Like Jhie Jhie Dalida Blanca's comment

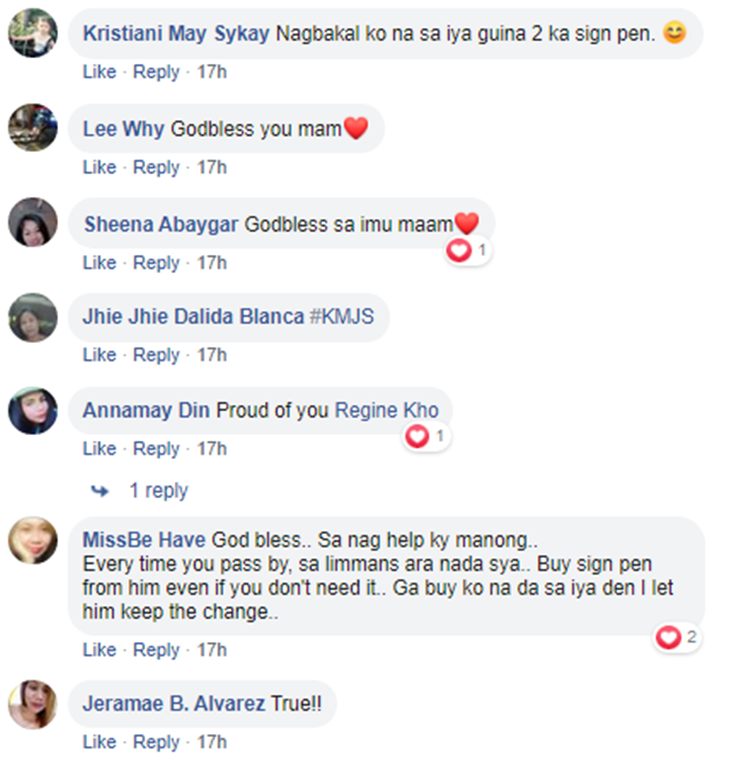click(x=99, y=355)
